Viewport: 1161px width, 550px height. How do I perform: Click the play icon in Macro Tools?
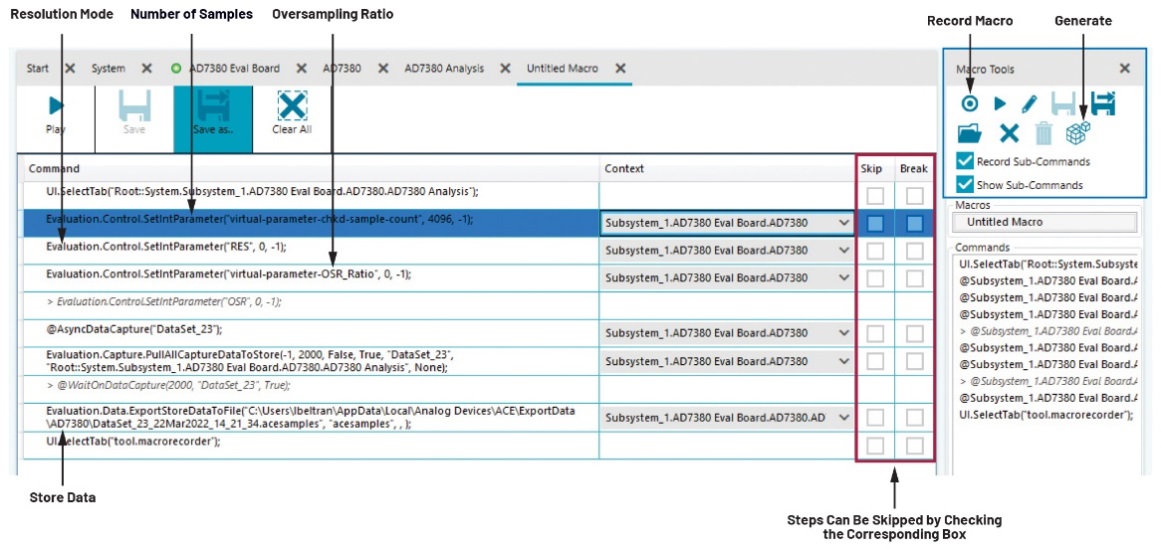pos(1000,104)
